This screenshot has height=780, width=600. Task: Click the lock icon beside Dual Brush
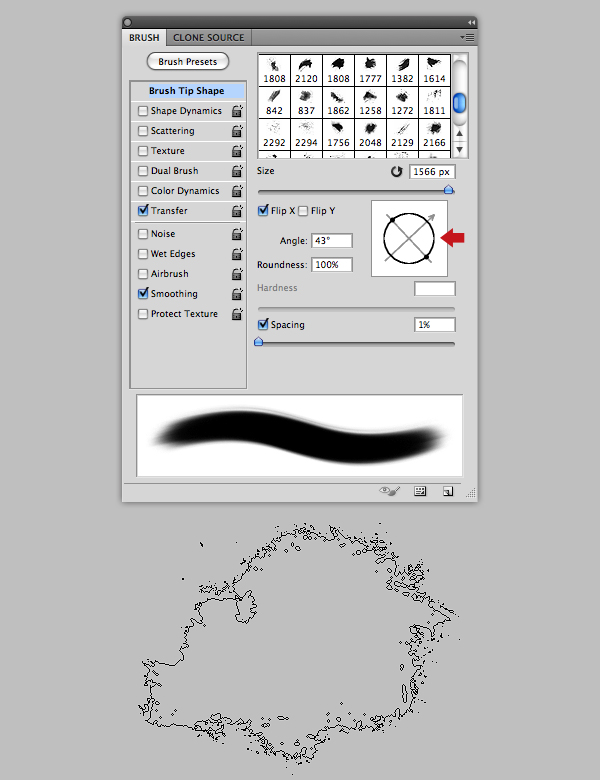tap(237, 171)
